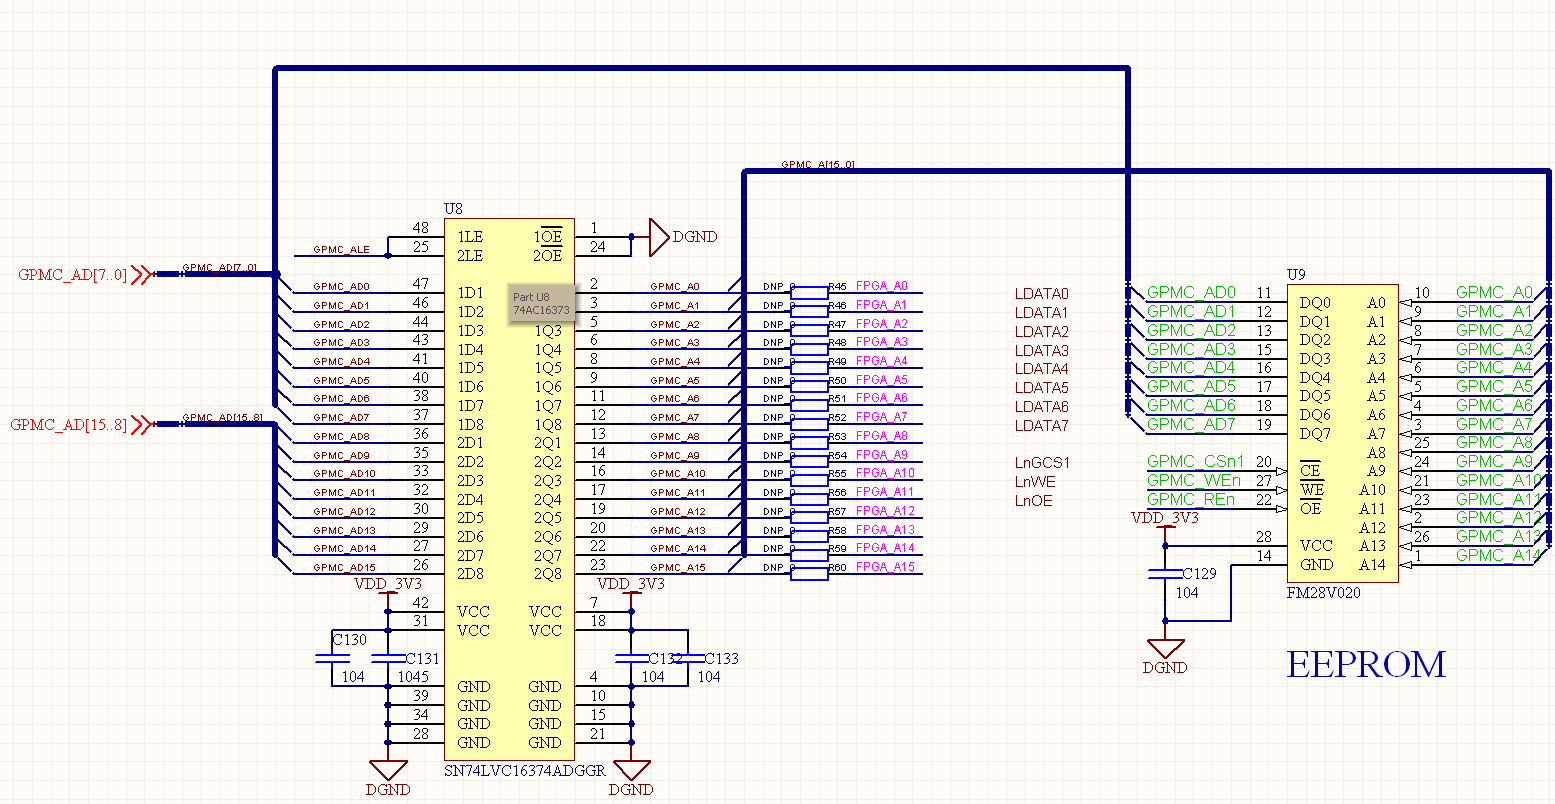Select the magenta FPGA_A7 net label
This screenshot has width=1555, height=804.
click(882, 417)
